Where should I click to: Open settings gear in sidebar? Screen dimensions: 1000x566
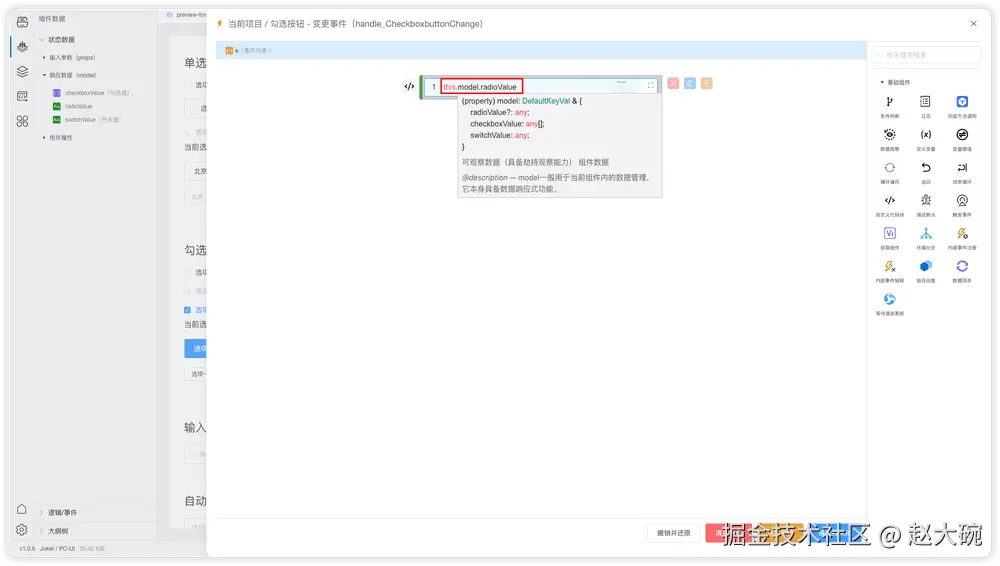pos(22,530)
